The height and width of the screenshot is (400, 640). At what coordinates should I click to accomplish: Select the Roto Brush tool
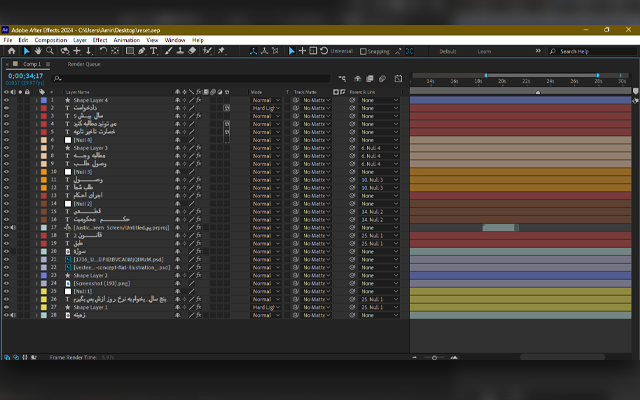click(207, 51)
